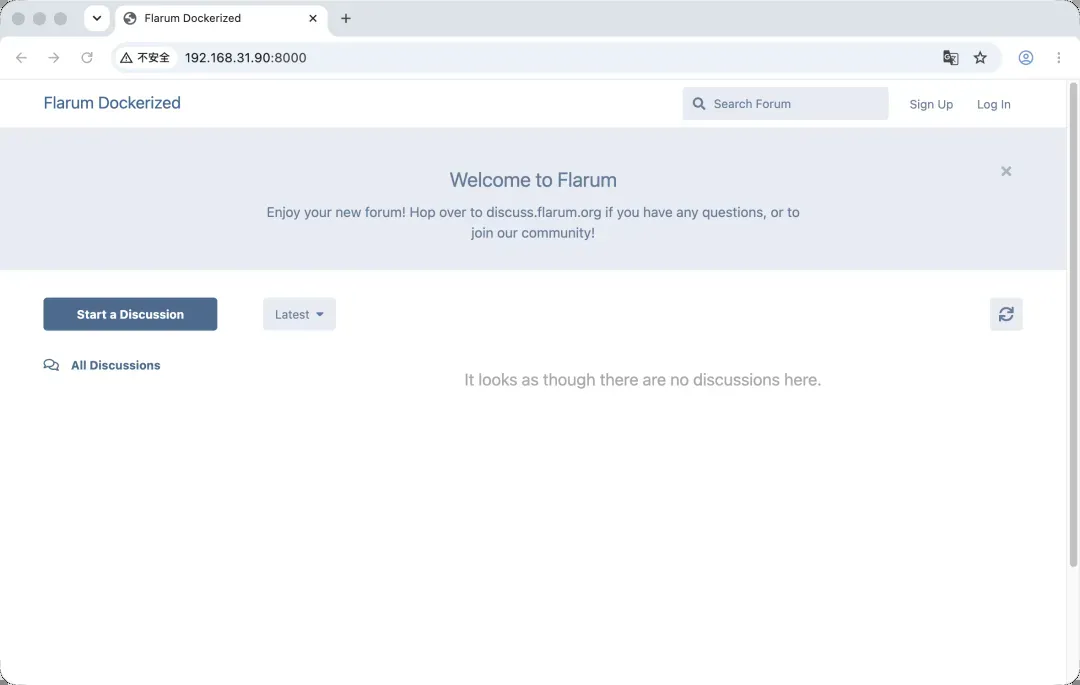1080x685 pixels.
Task: Reload the page with browser refresh button
Action: tap(87, 58)
